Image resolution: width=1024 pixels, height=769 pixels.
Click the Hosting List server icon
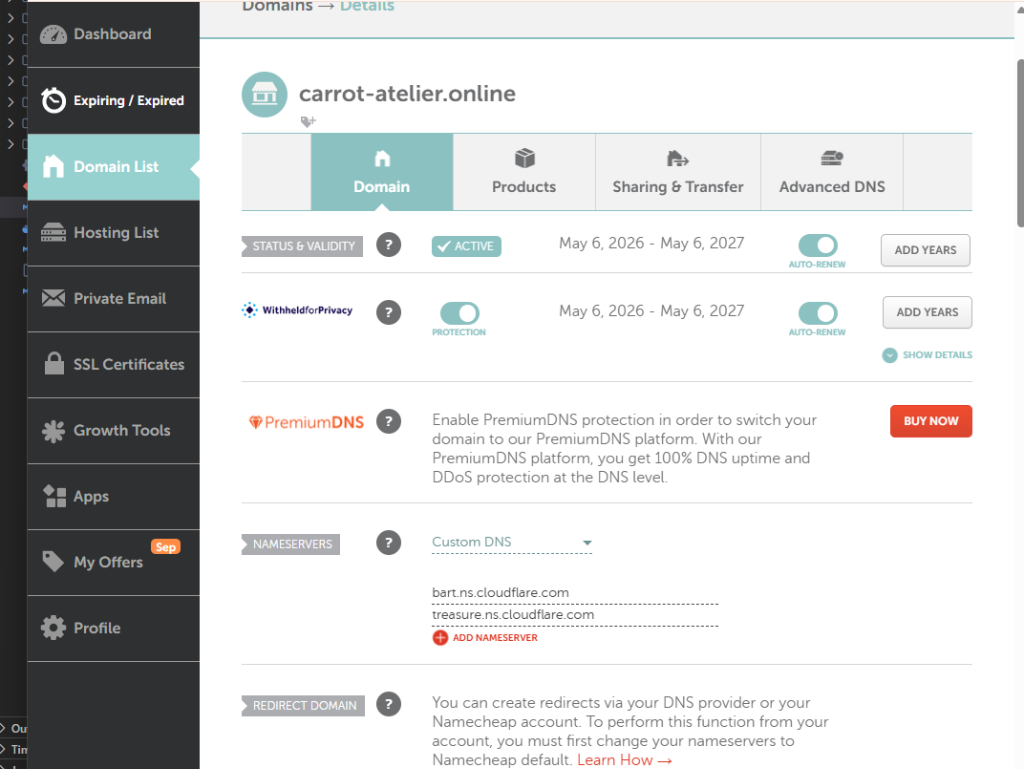pos(53,232)
